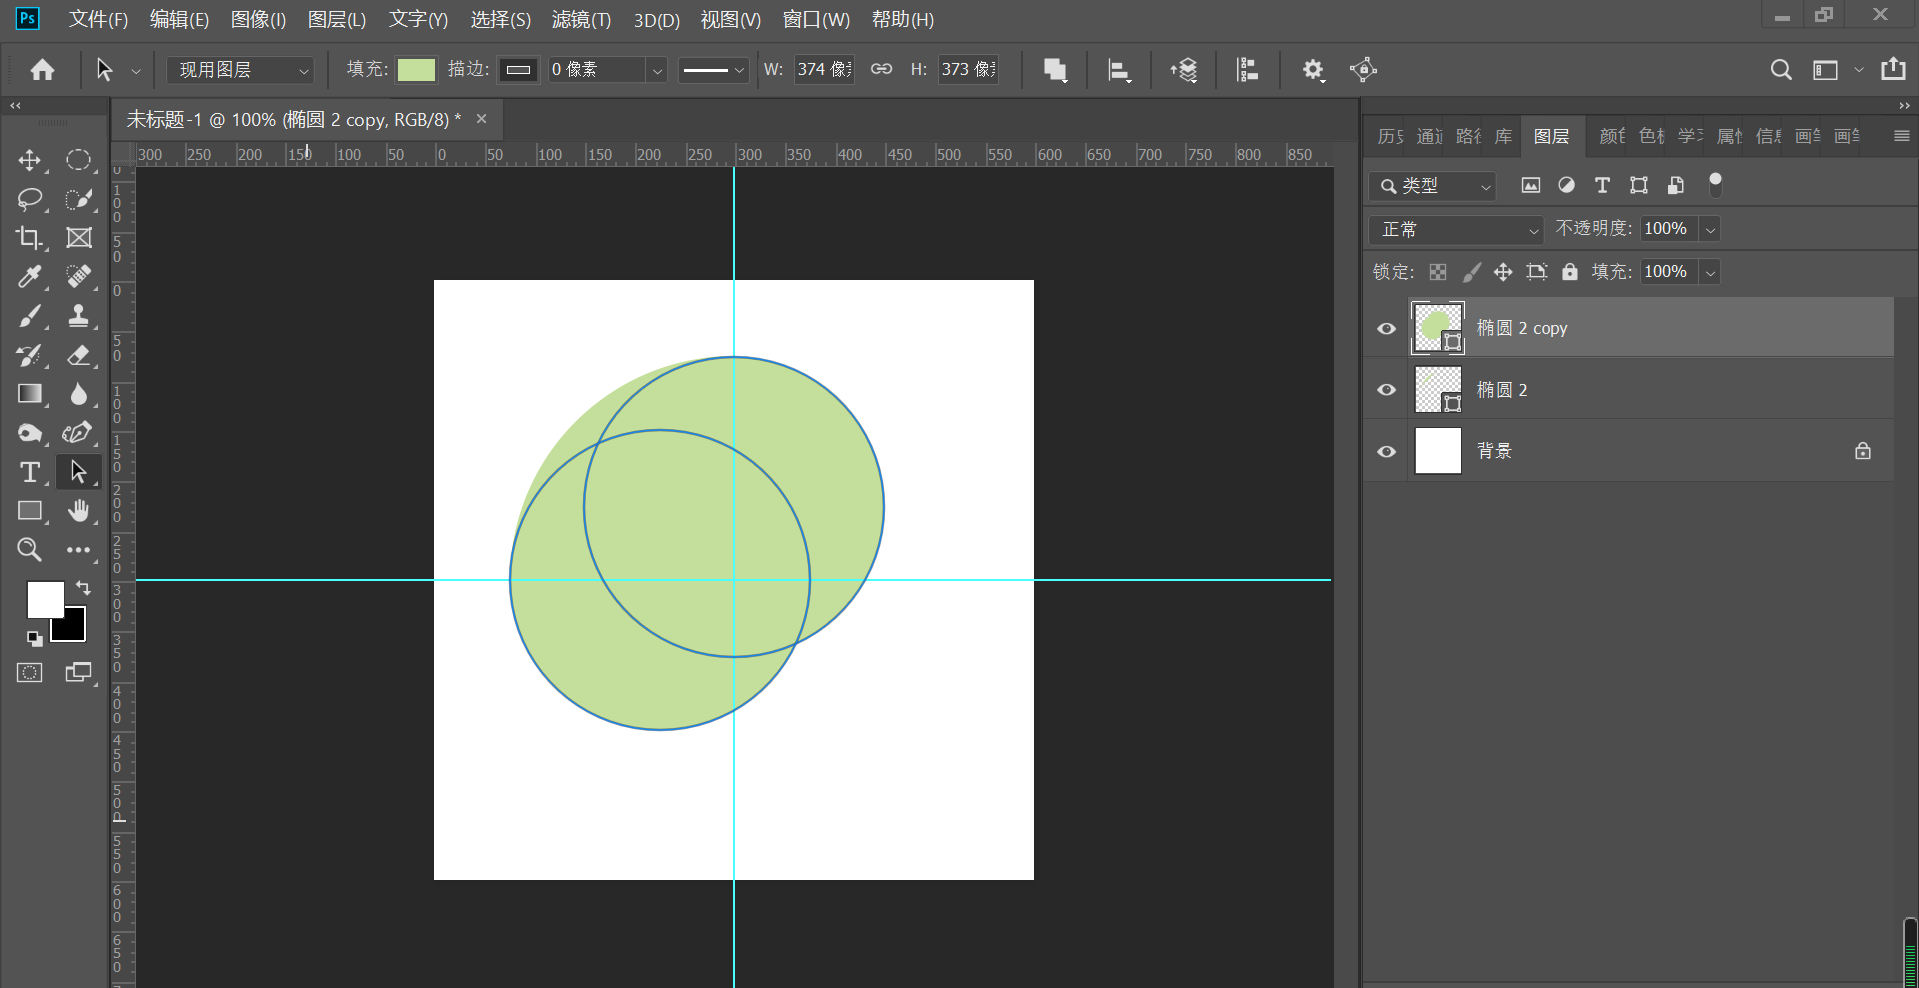Open the 类型 layer filter dropdown

click(x=1432, y=186)
